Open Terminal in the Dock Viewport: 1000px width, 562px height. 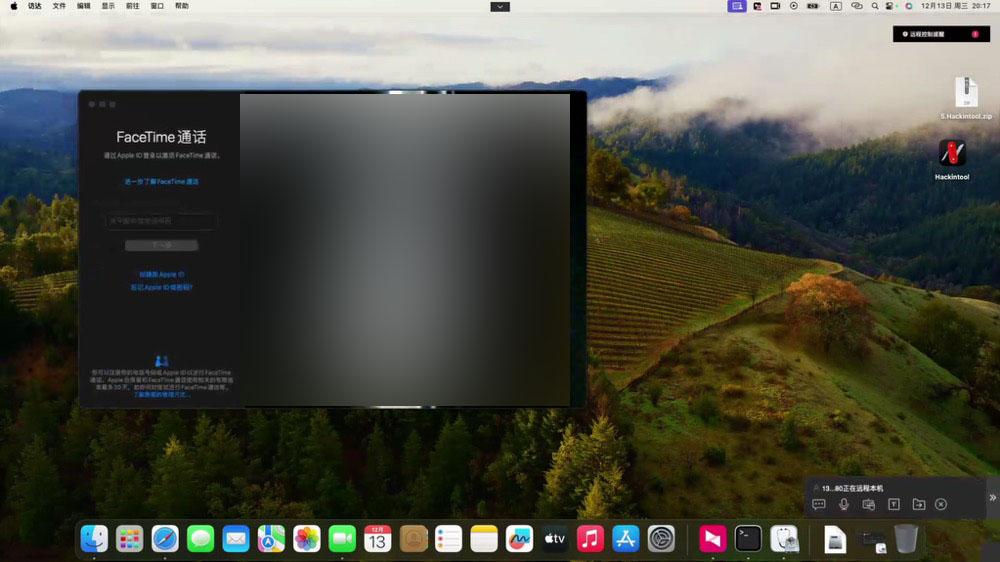click(x=748, y=539)
